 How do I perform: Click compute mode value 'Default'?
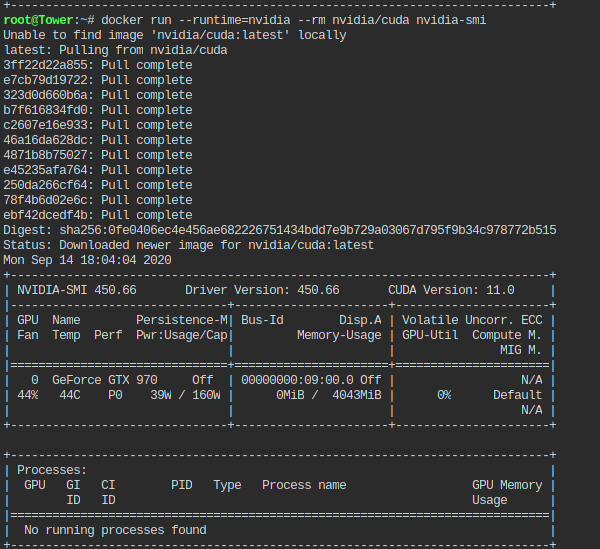pos(517,395)
